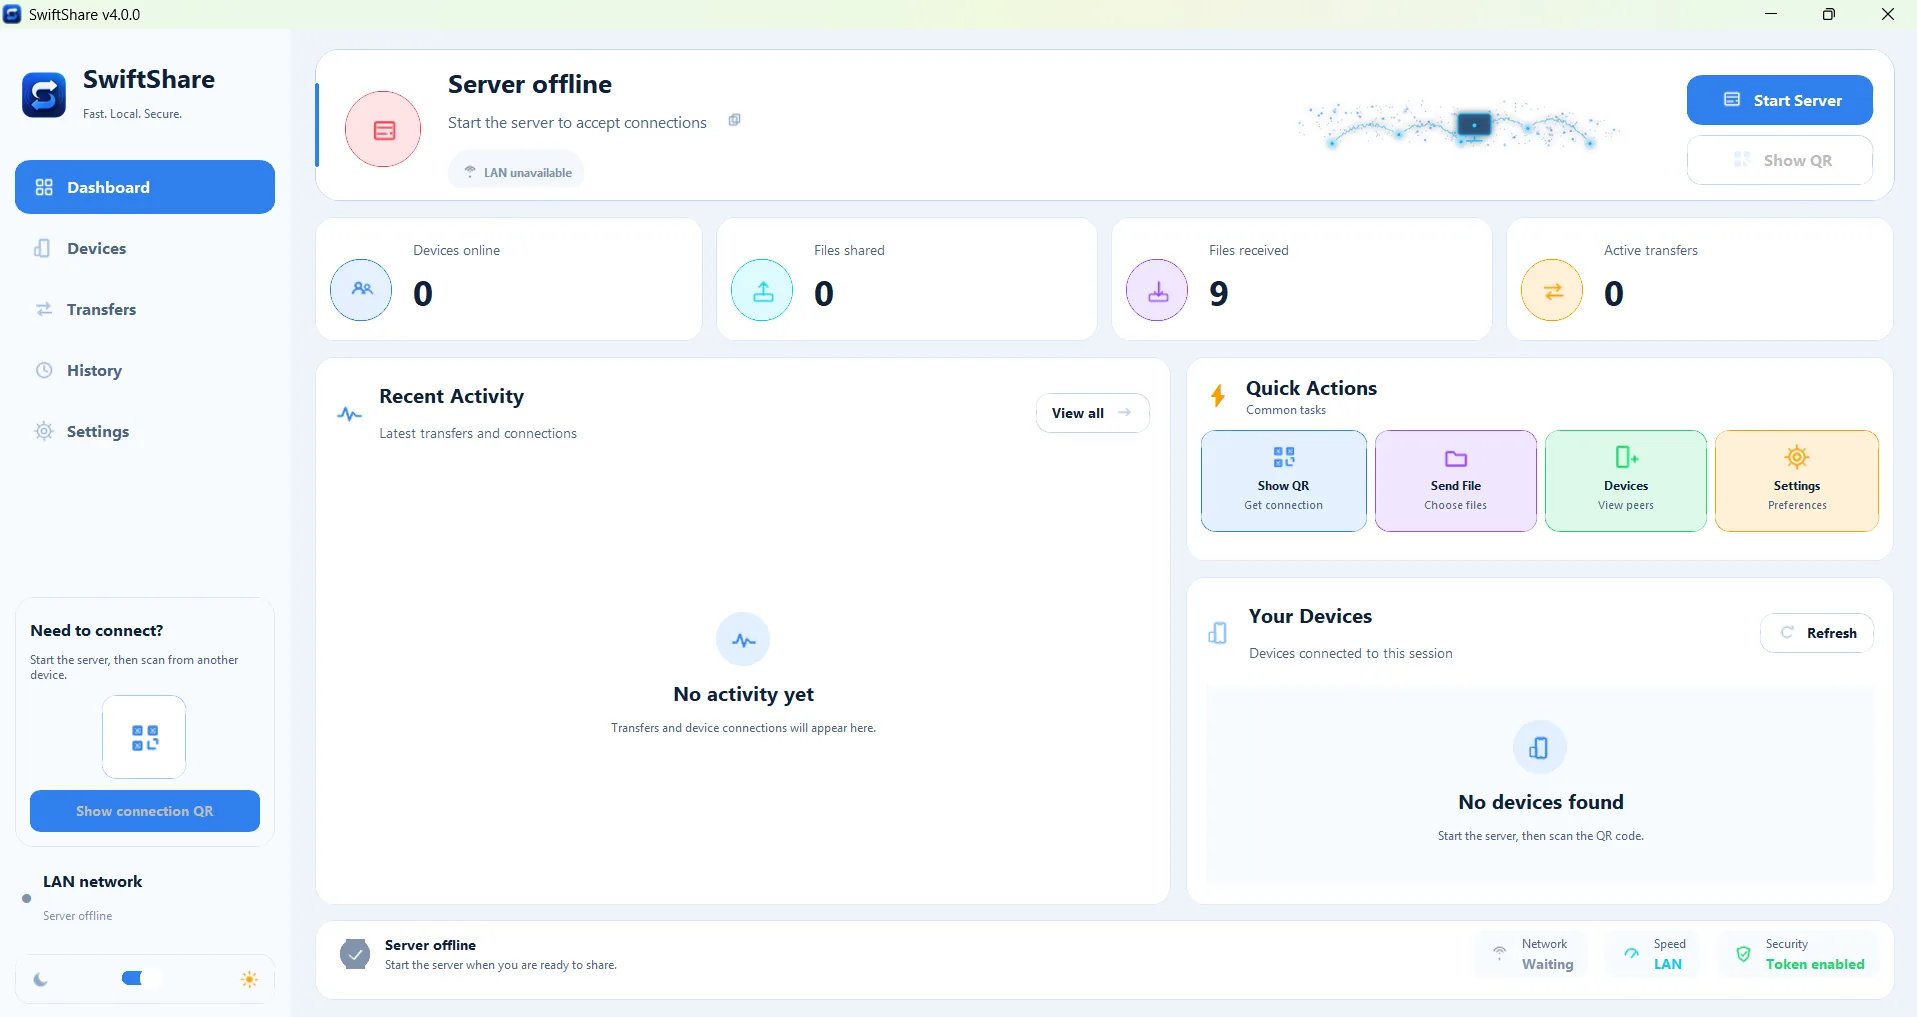The width and height of the screenshot is (1917, 1017).
Task: Click the sun light mode icon
Action: point(249,980)
